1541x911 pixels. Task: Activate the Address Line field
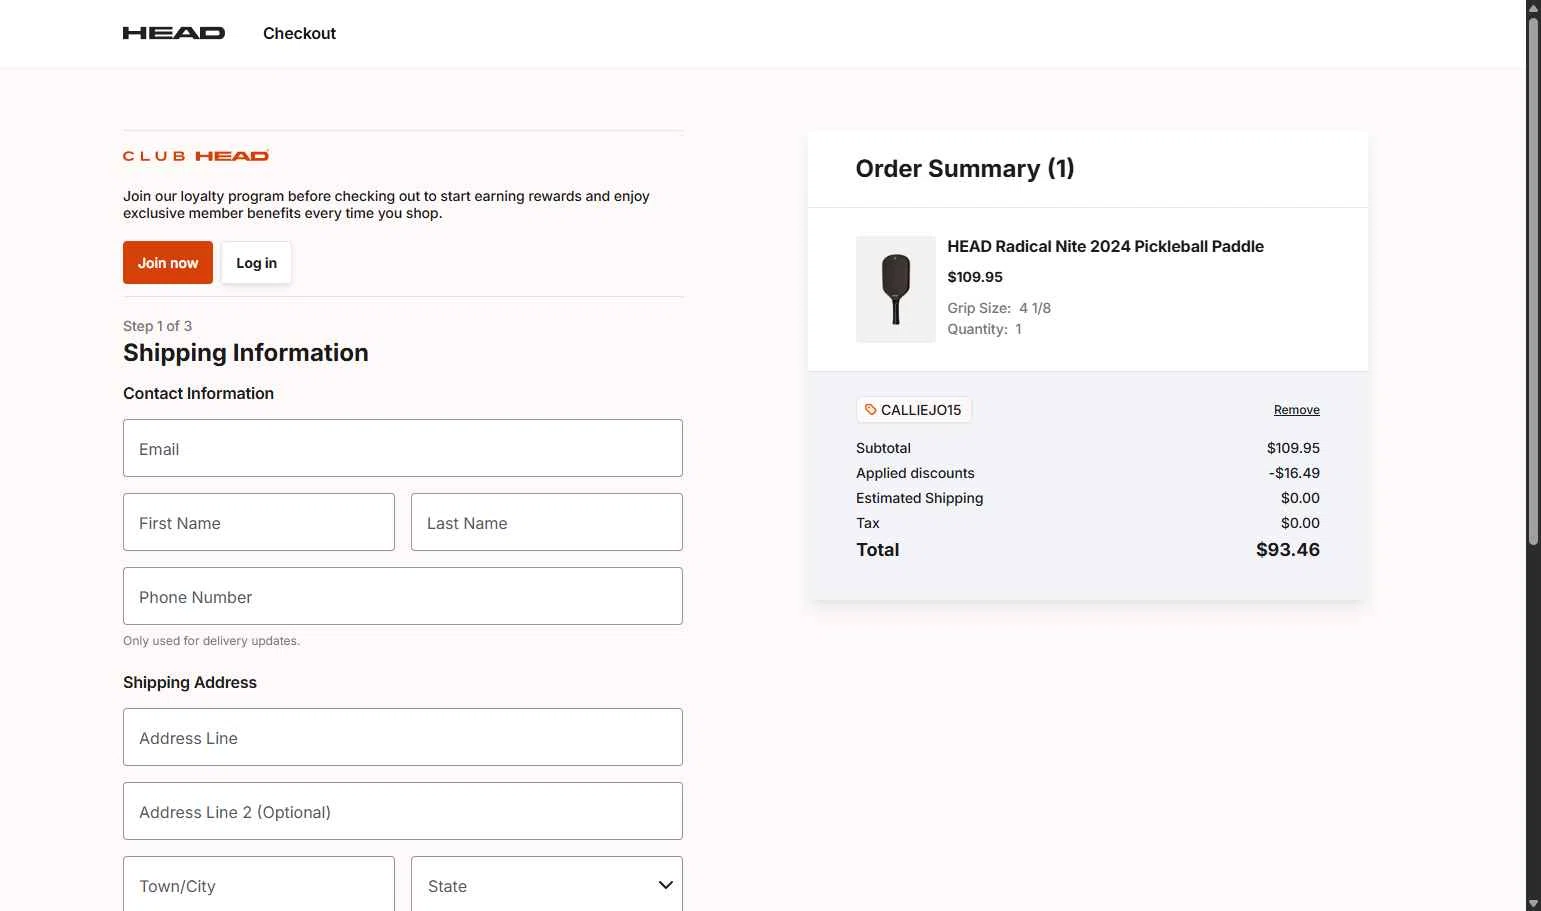click(403, 737)
